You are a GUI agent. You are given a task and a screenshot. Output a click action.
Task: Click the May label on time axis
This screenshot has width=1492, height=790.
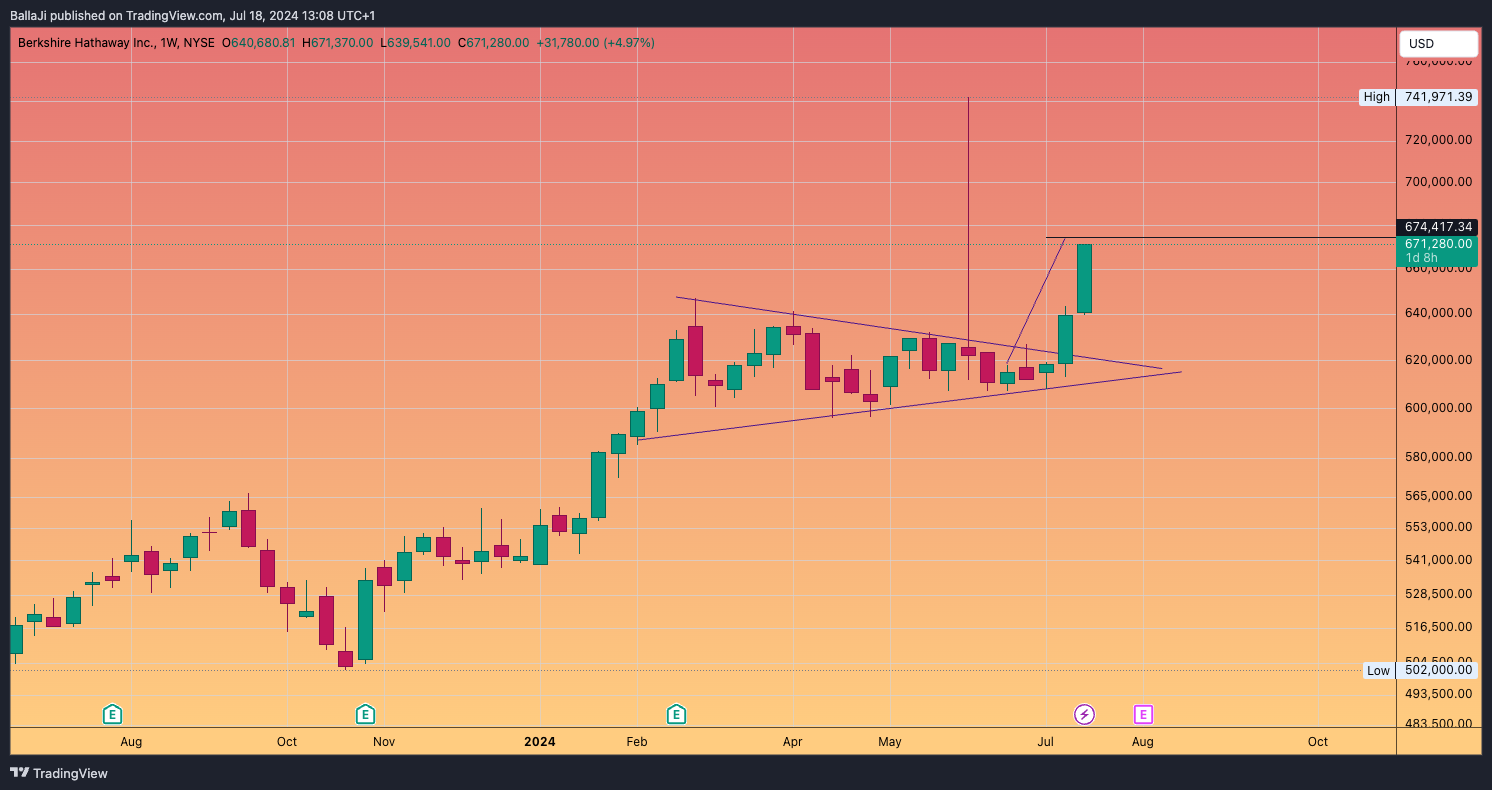pos(890,742)
